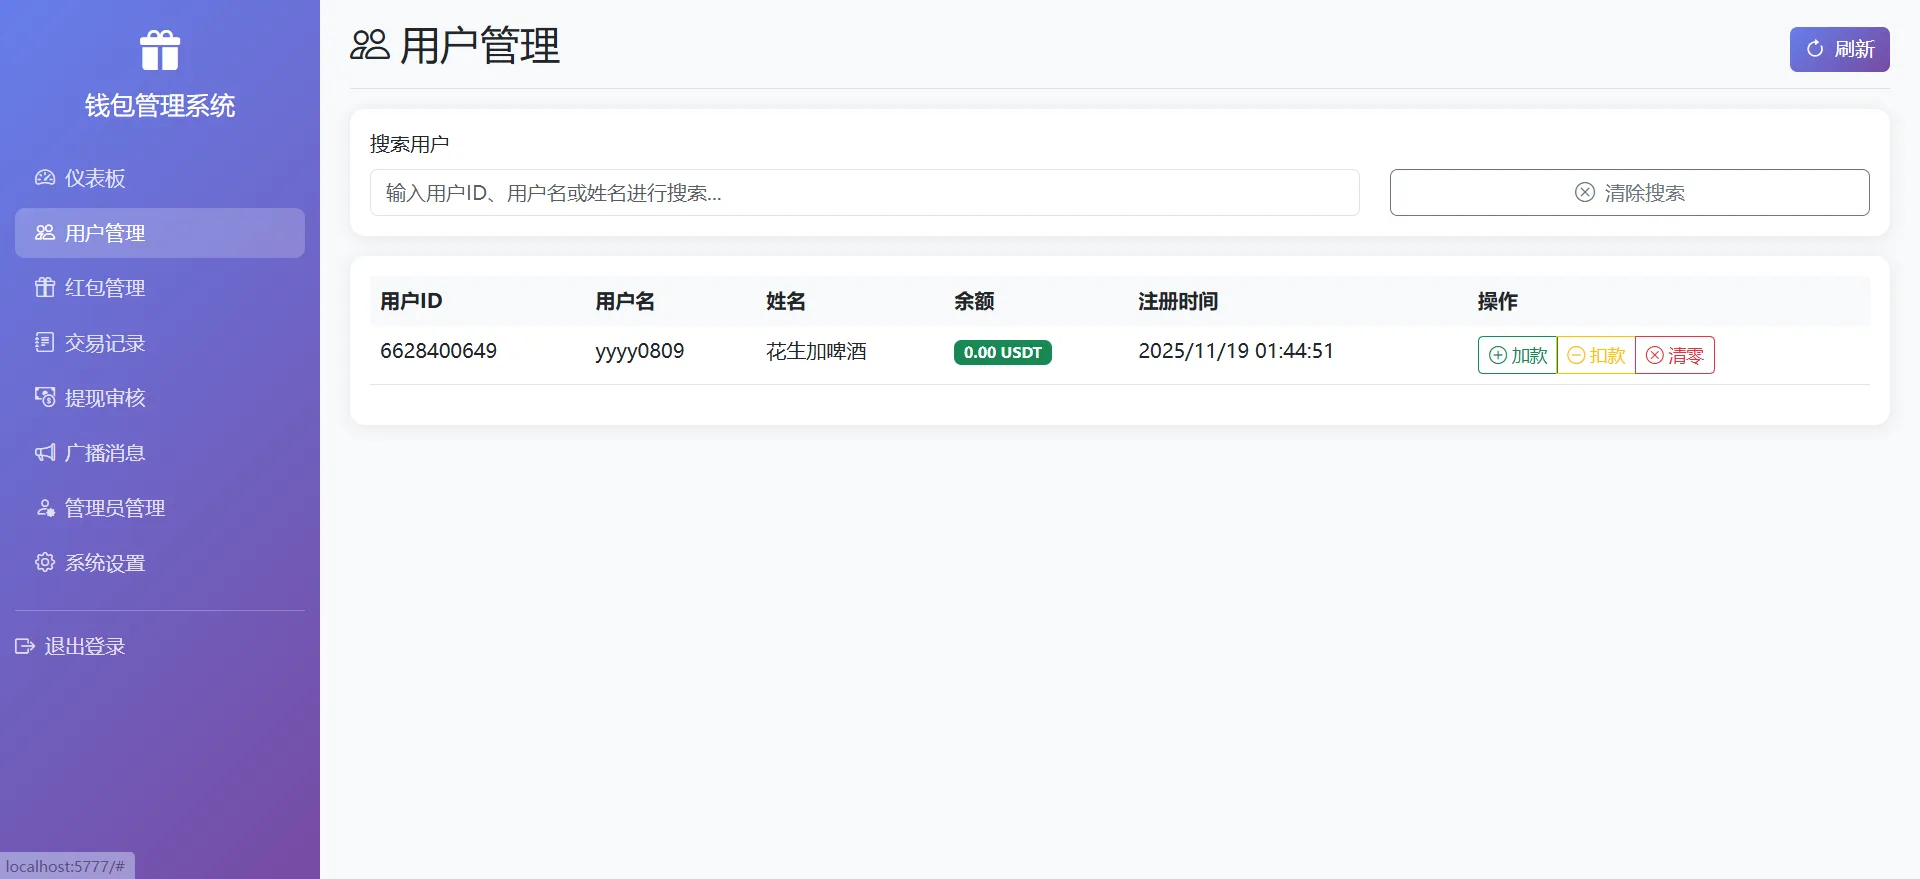Viewport: 1920px width, 879px height.
Task: Click the 清除搜索 button
Action: click(x=1629, y=192)
